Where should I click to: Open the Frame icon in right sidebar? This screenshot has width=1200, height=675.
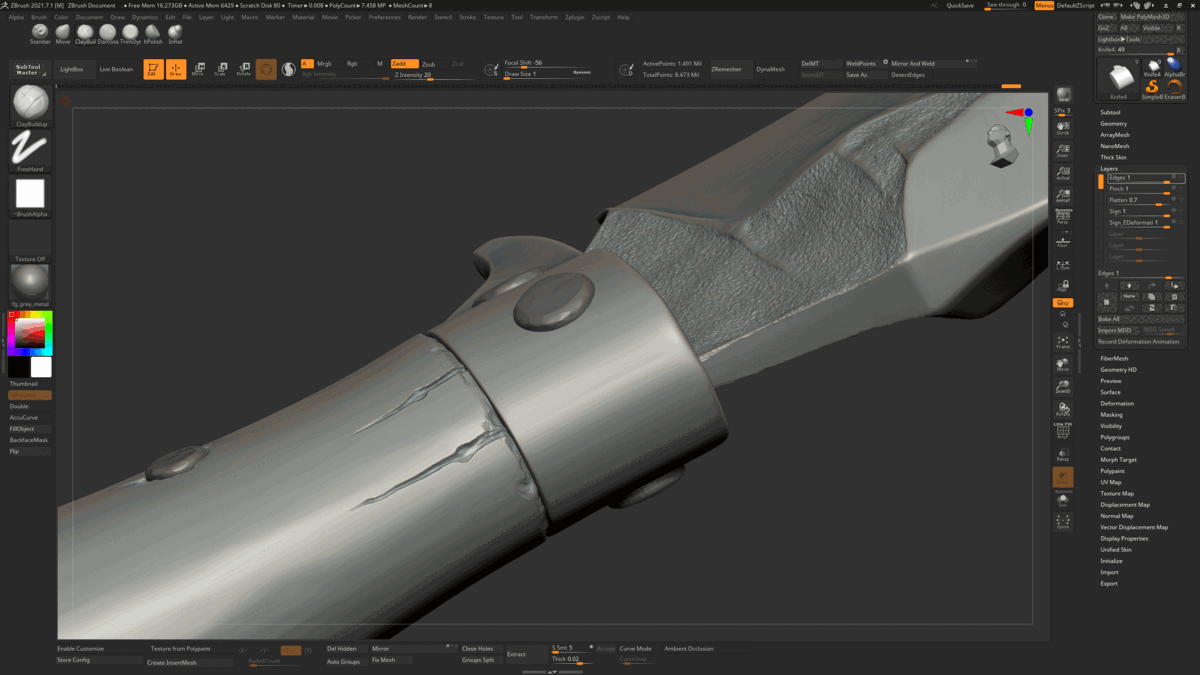(1061, 340)
